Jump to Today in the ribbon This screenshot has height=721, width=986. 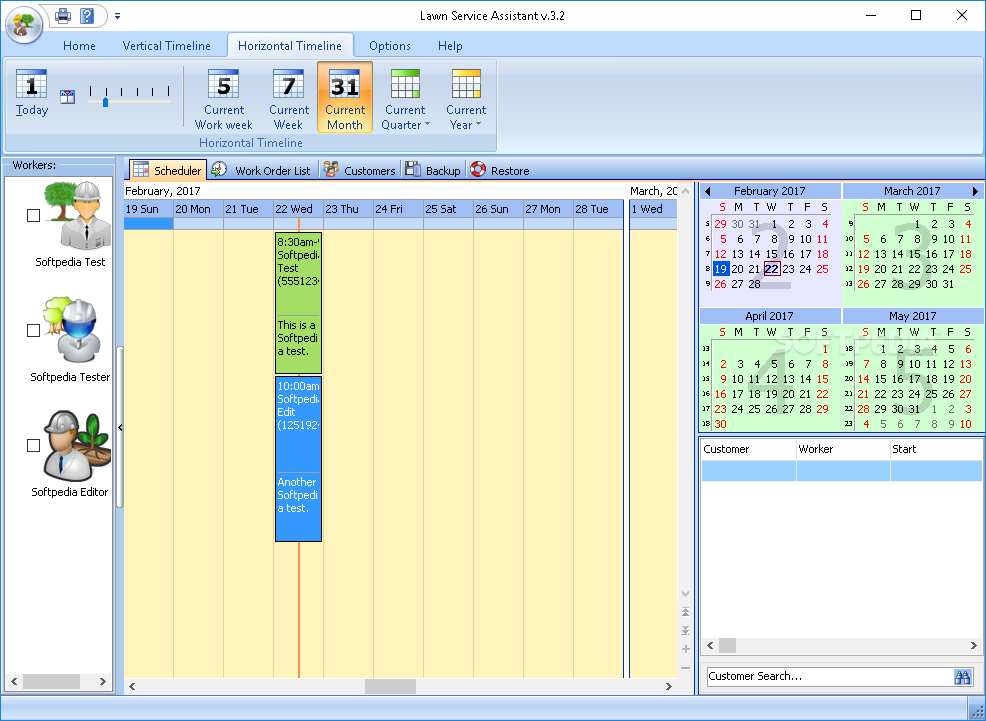tap(31, 93)
